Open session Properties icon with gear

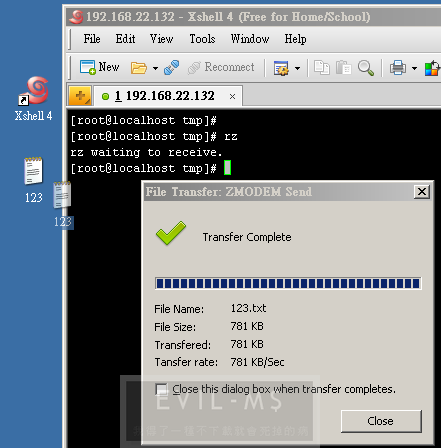click(x=281, y=68)
